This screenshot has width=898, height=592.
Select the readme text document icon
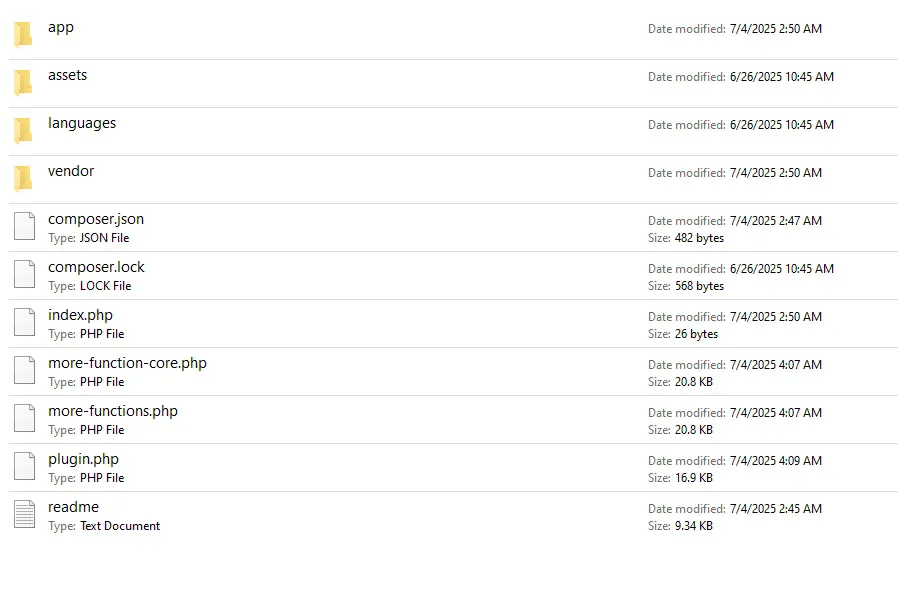coord(24,514)
